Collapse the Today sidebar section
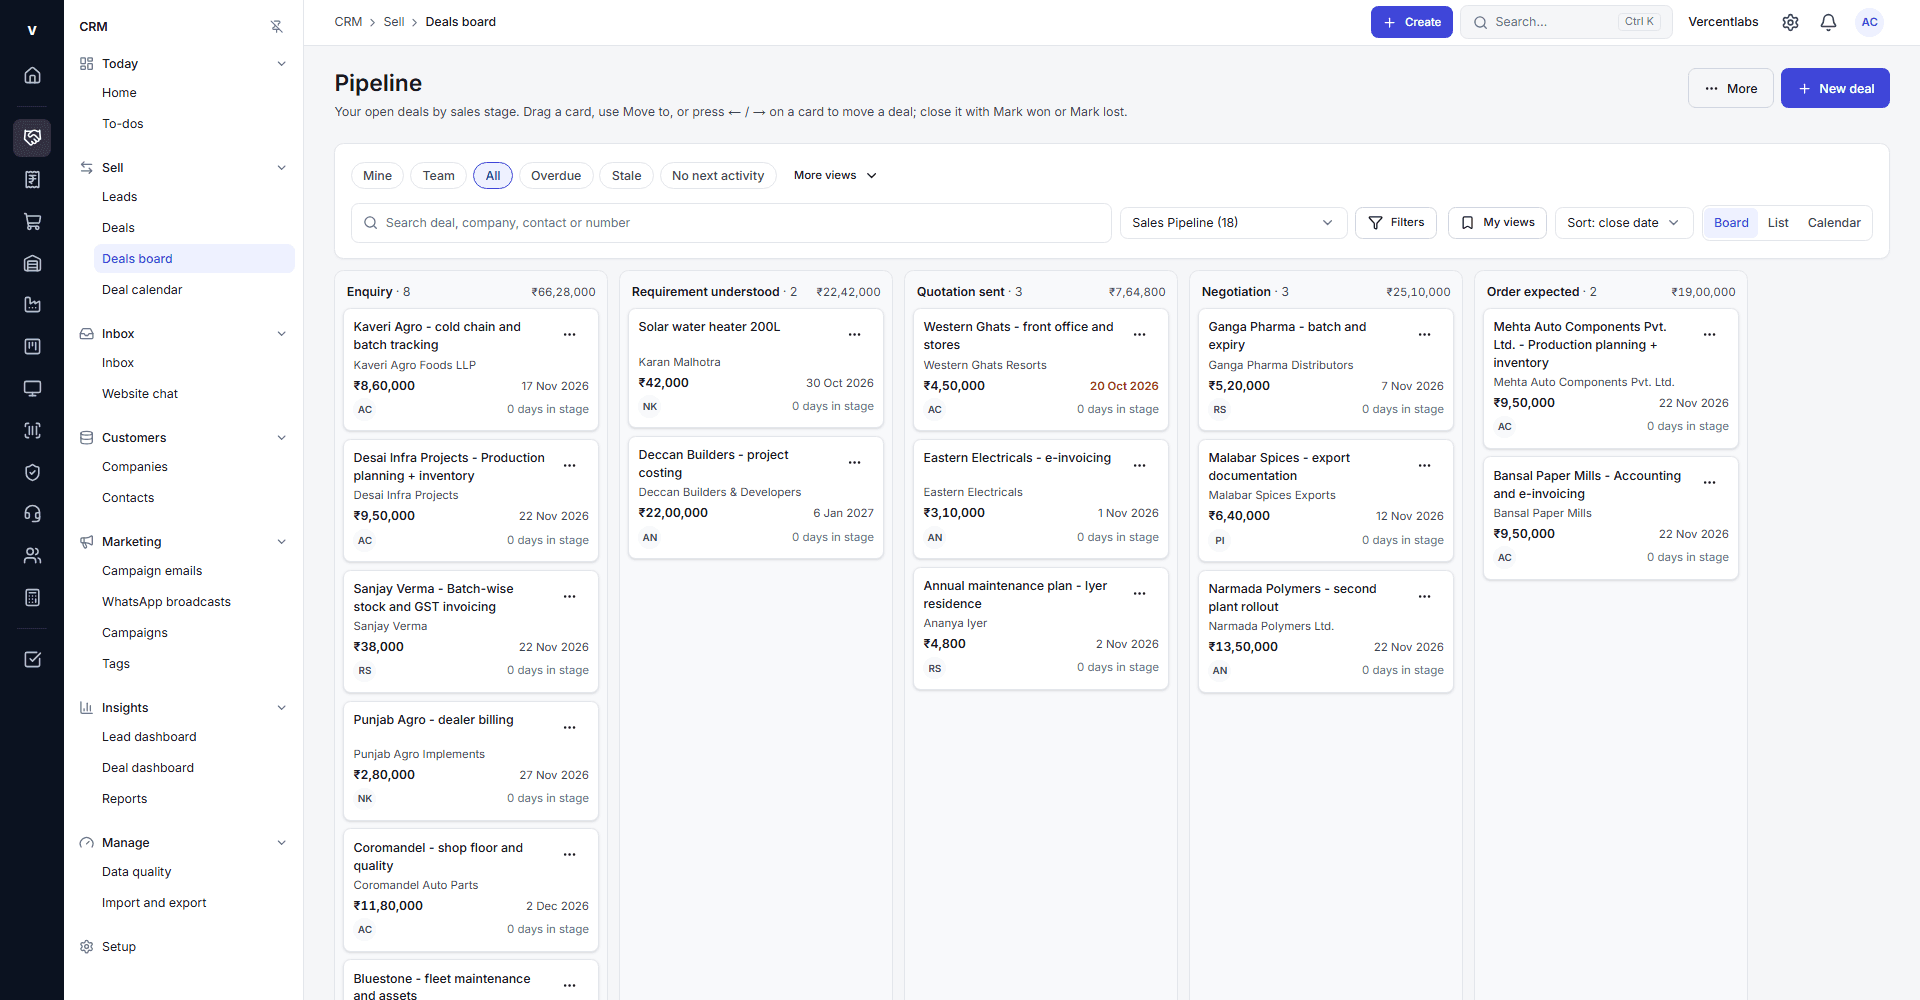The height and width of the screenshot is (1000, 1920). (x=281, y=64)
